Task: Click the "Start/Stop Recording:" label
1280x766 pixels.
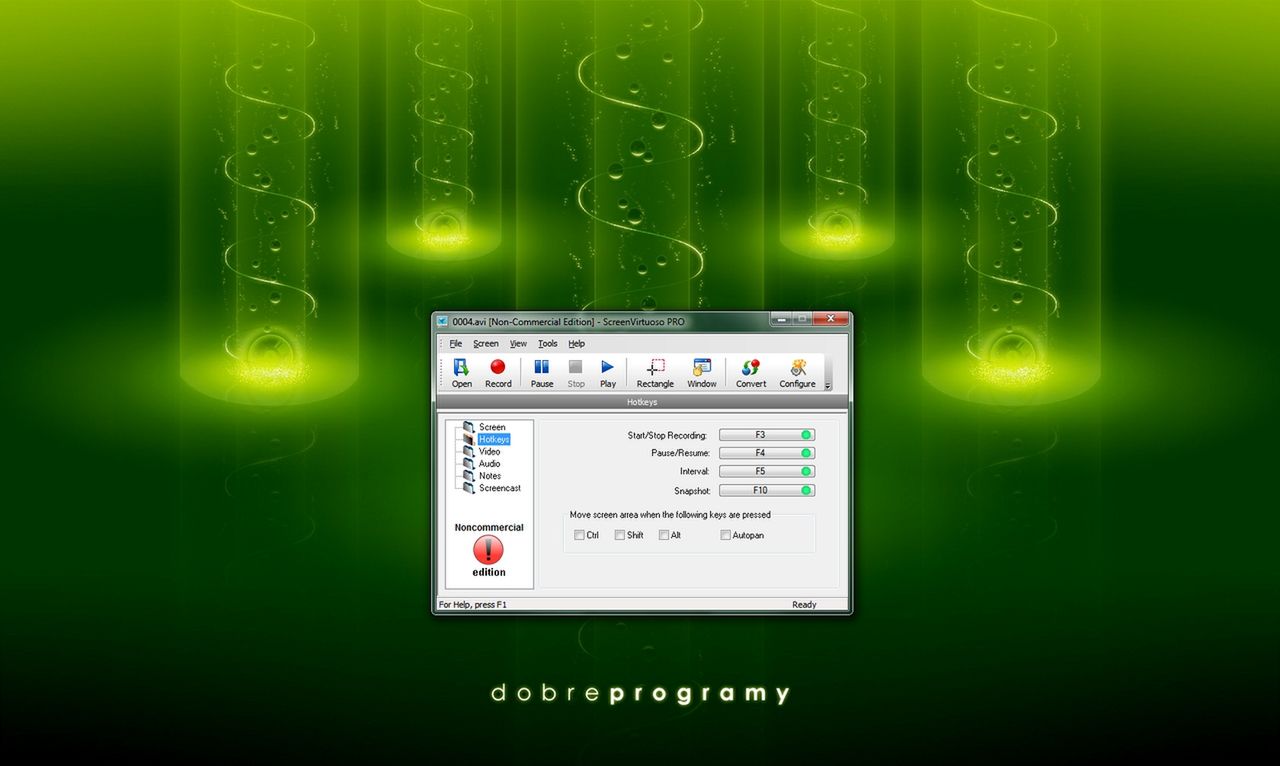Action: point(667,435)
